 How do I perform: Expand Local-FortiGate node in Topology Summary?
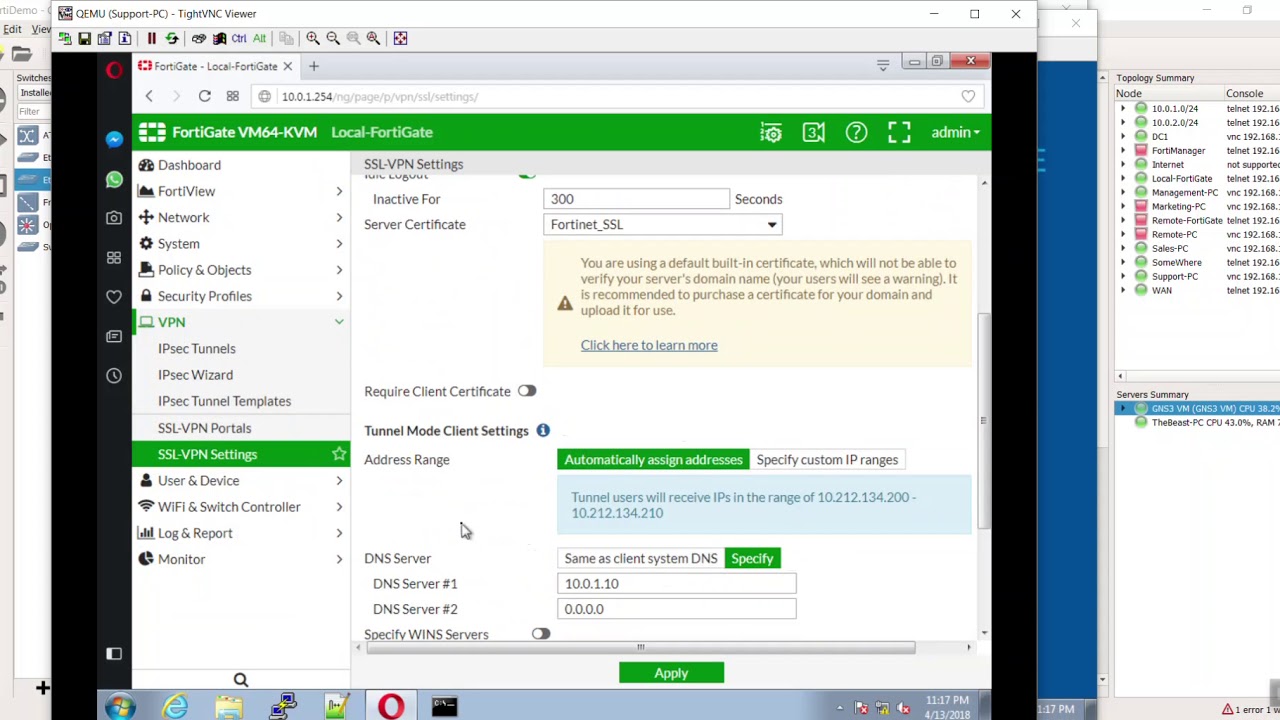click(1123, 178)
